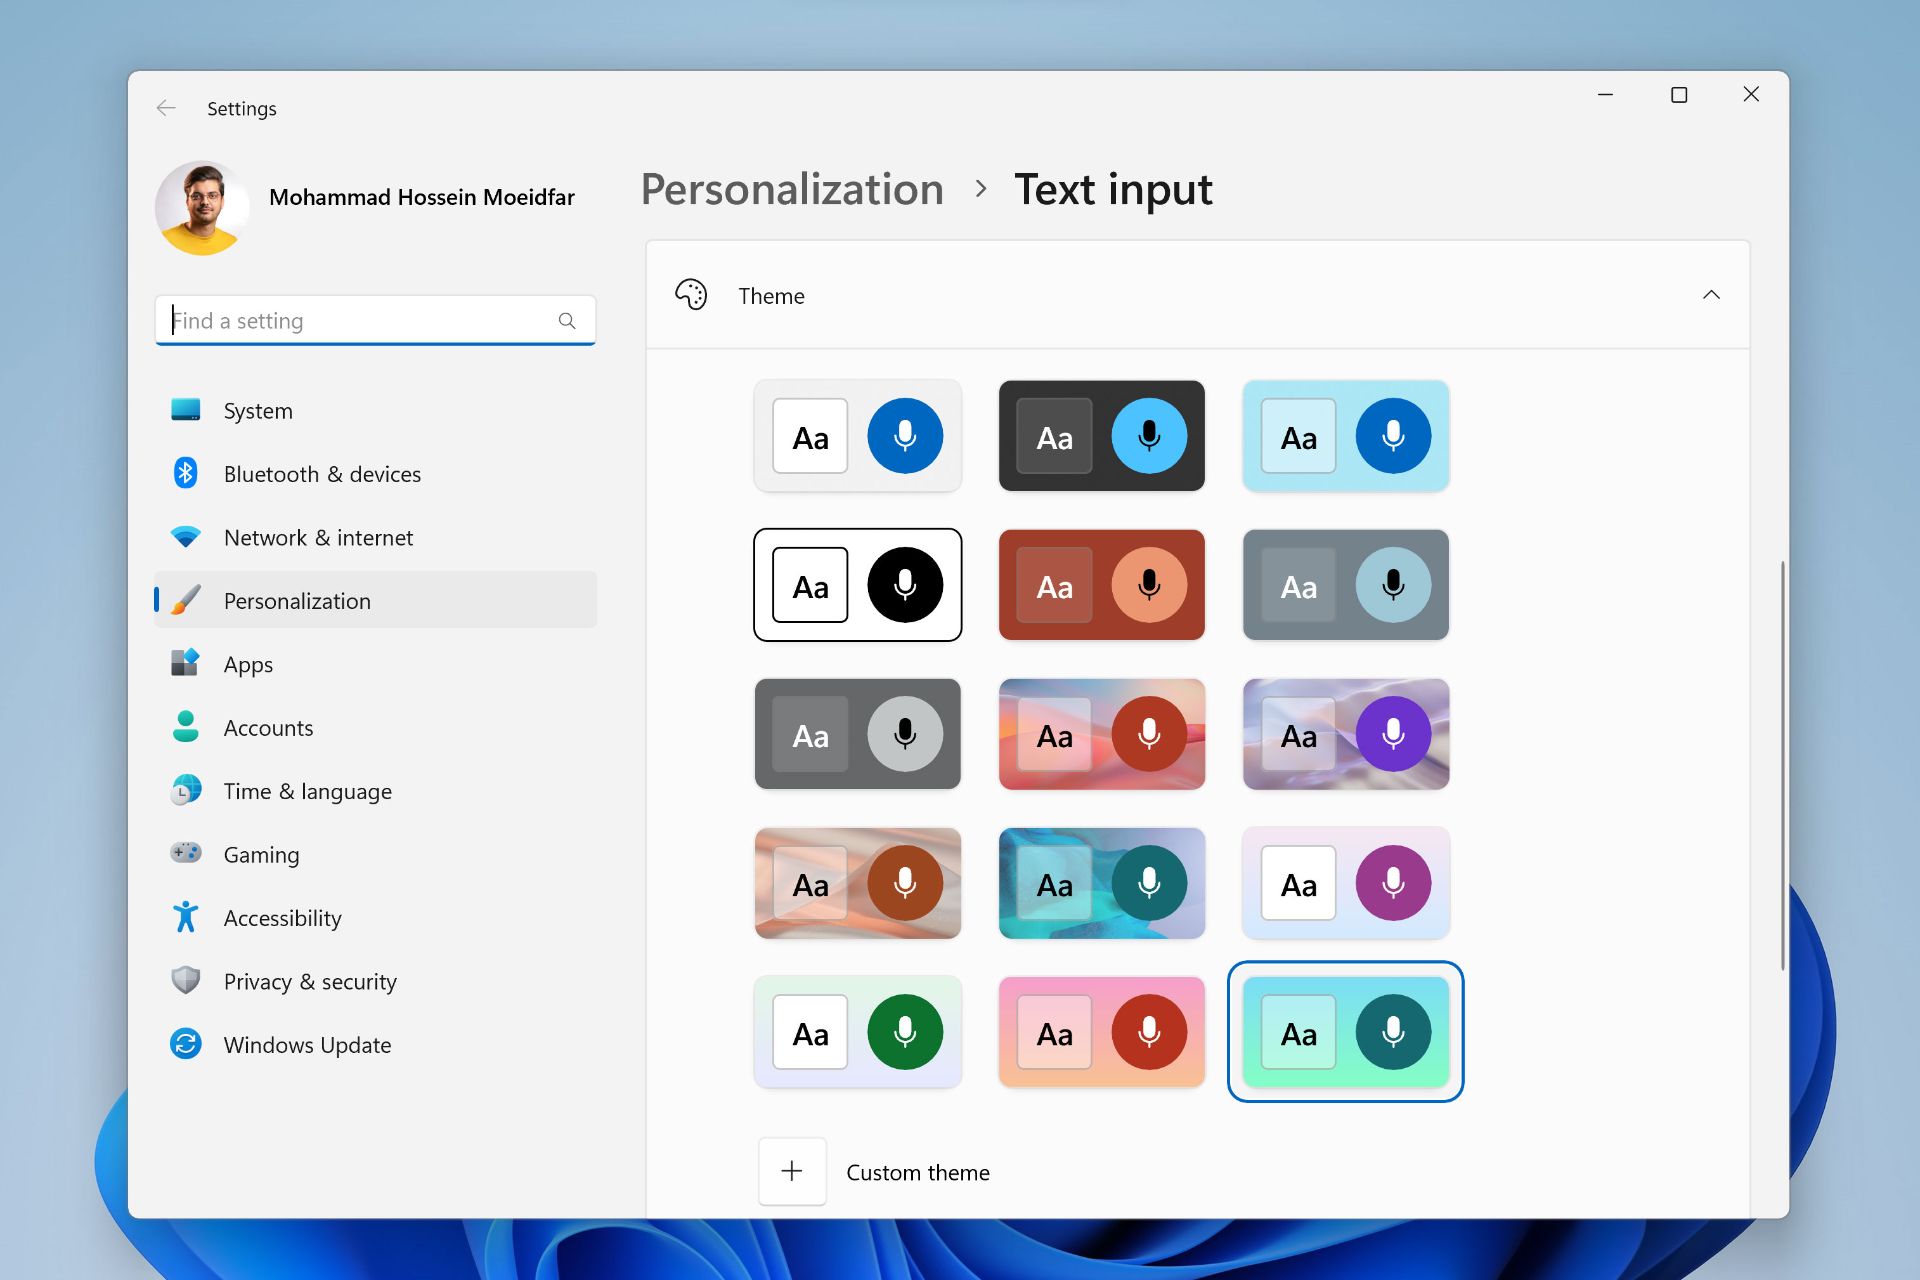Open Bluetooth & devices settings

[x=375, y=474]
